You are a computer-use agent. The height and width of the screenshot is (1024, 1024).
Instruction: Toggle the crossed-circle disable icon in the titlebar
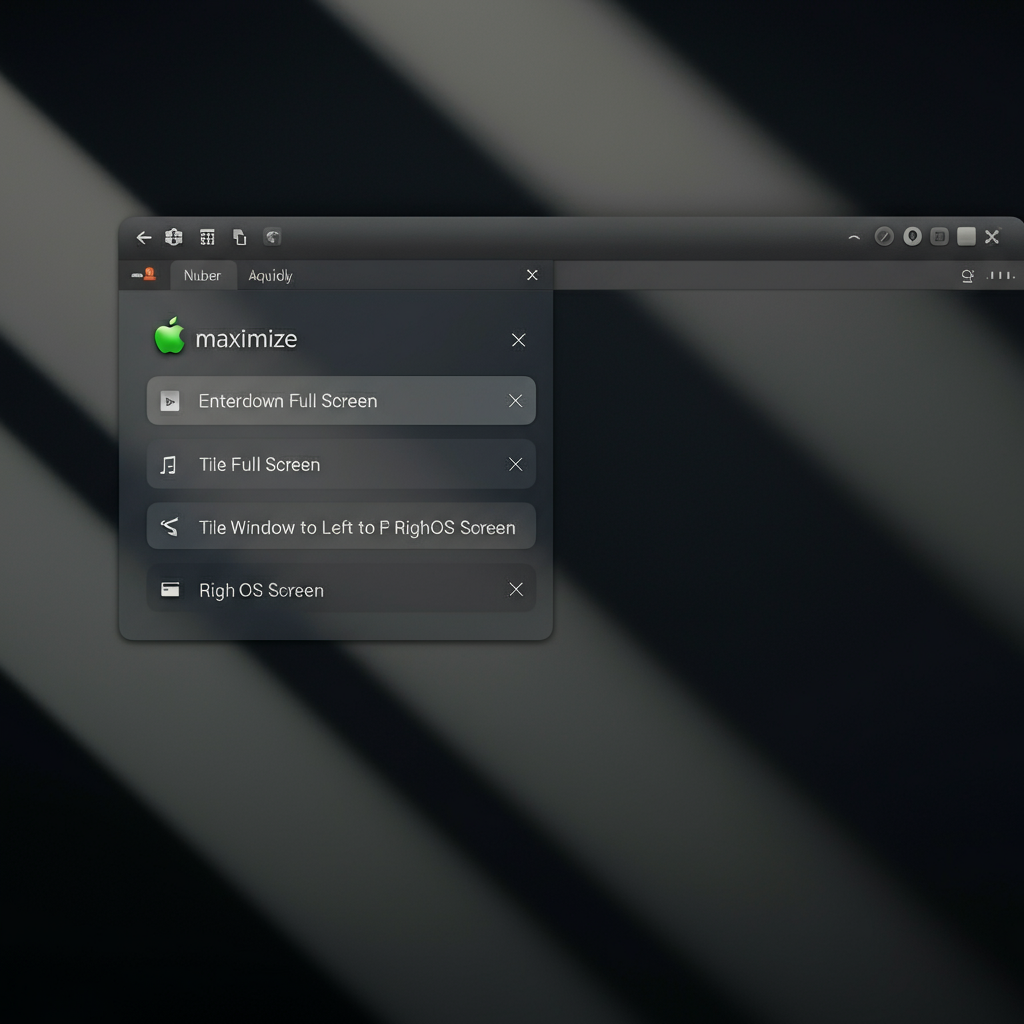(884, 237)
